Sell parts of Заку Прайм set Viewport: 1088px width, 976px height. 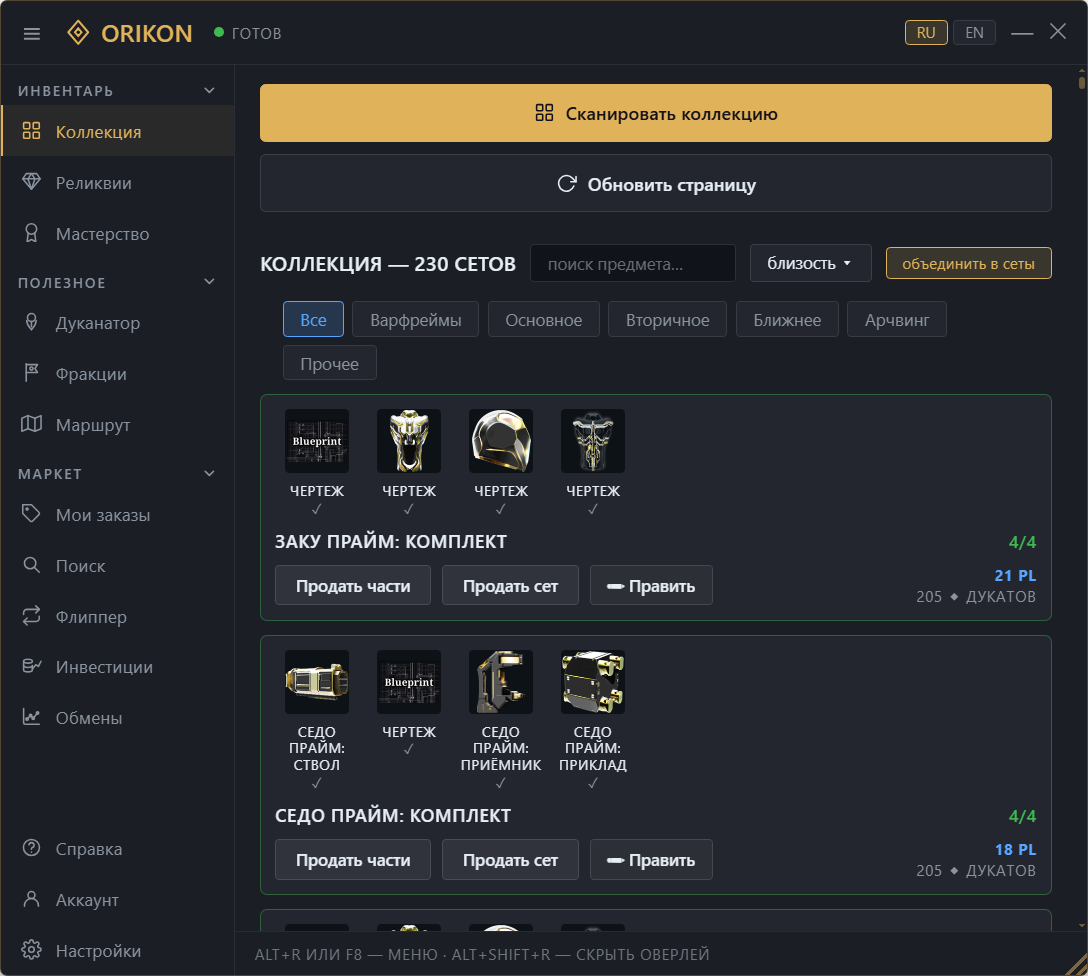(353, 585)
